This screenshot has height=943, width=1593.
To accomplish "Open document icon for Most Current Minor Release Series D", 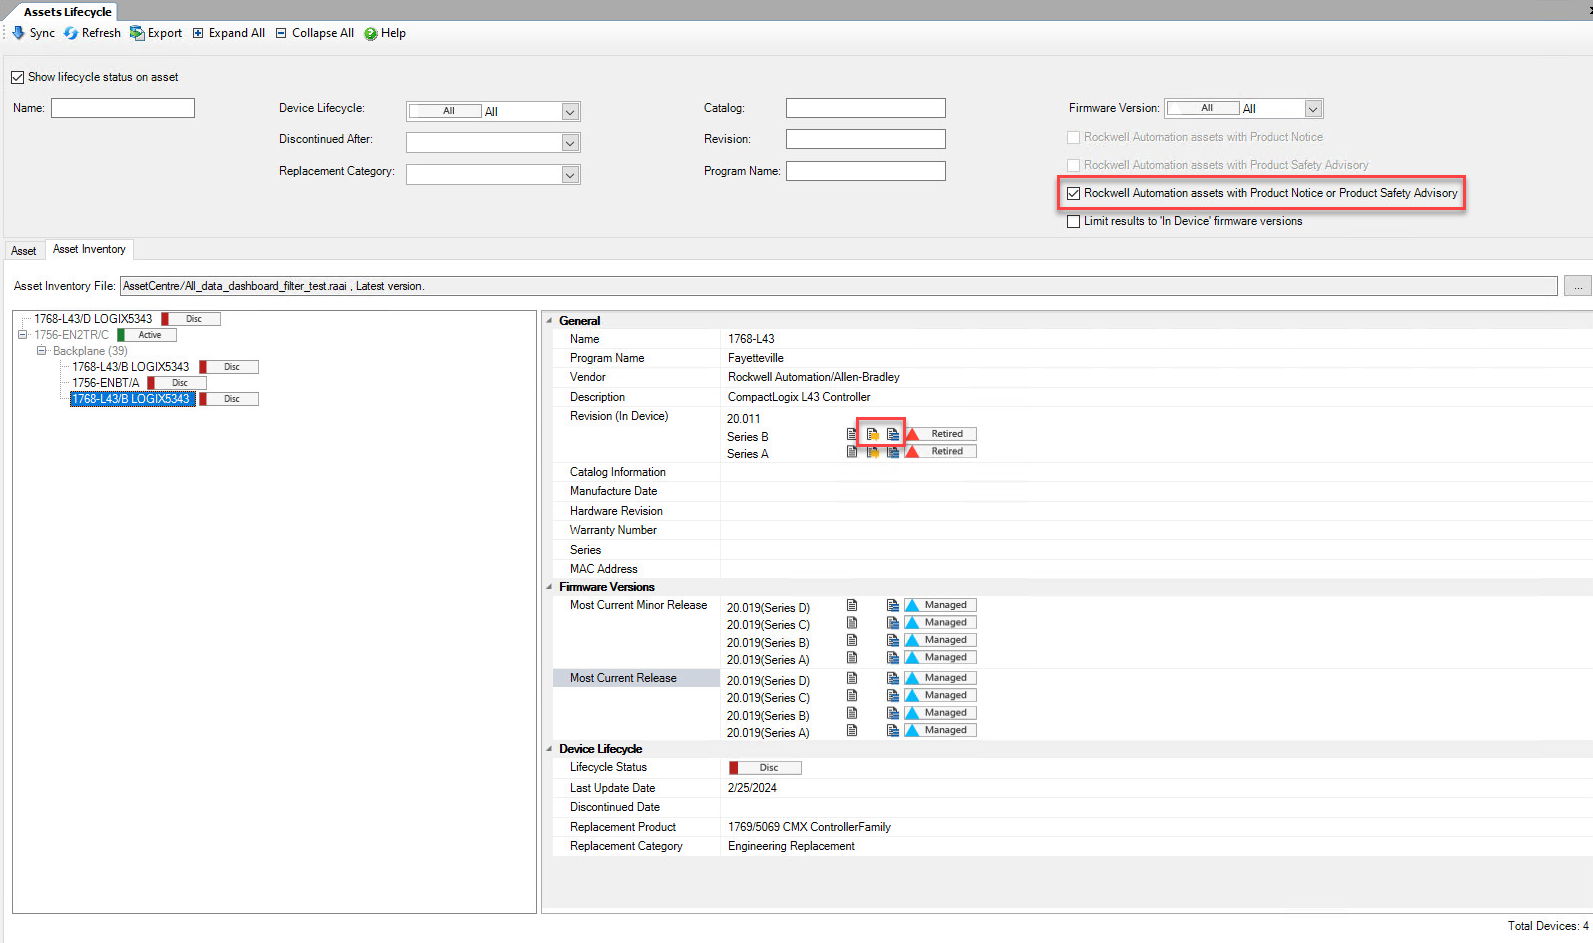I will coord(852,605).
